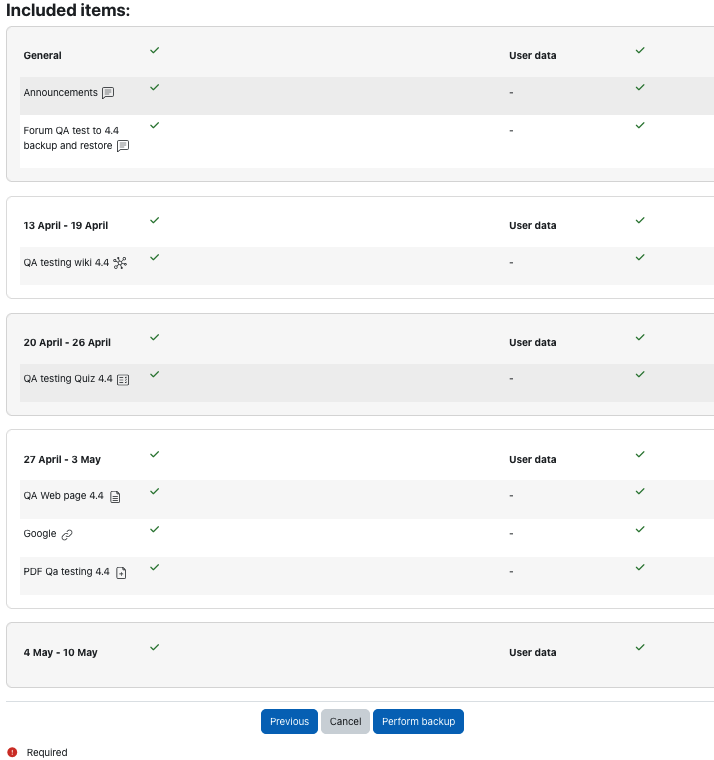Go back with the Previous button

tap(289, 722)
